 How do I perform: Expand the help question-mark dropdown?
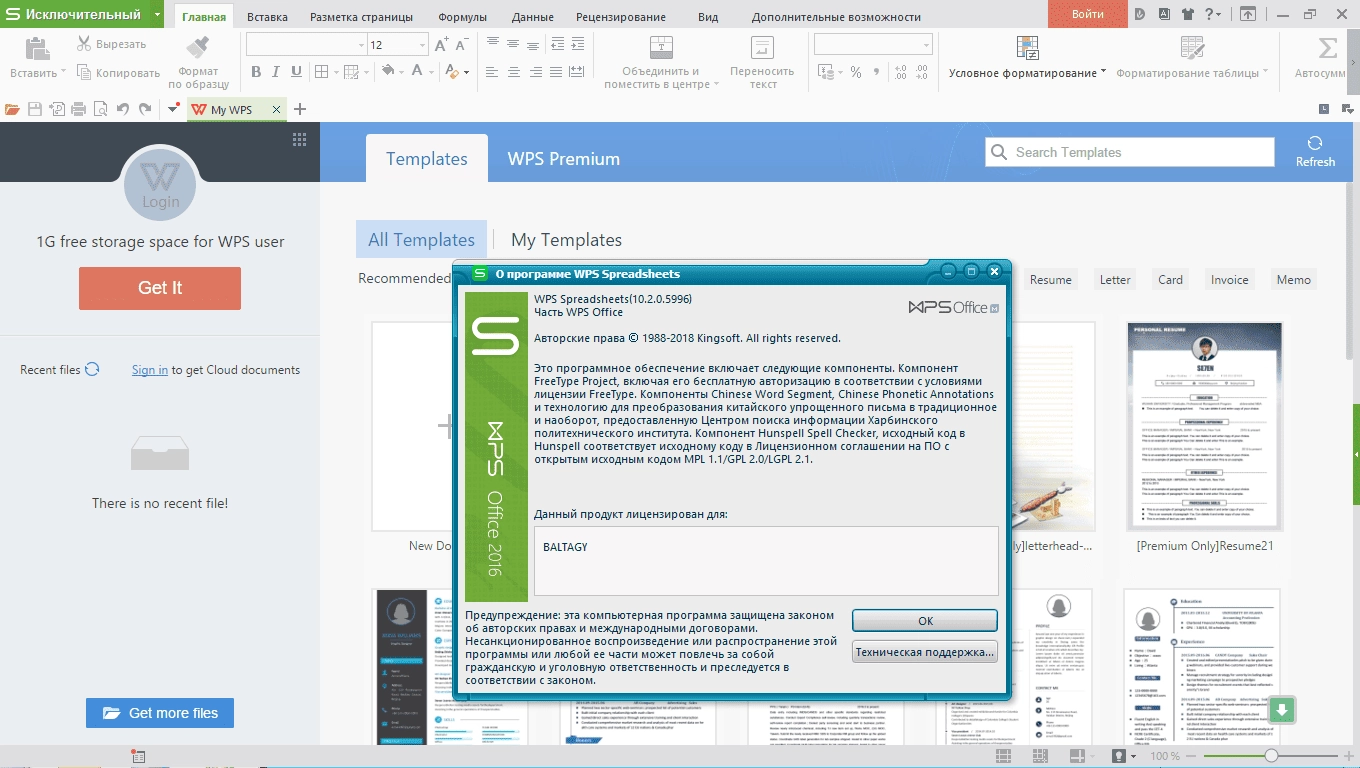pyautogui.click(x=1219, y=14)
